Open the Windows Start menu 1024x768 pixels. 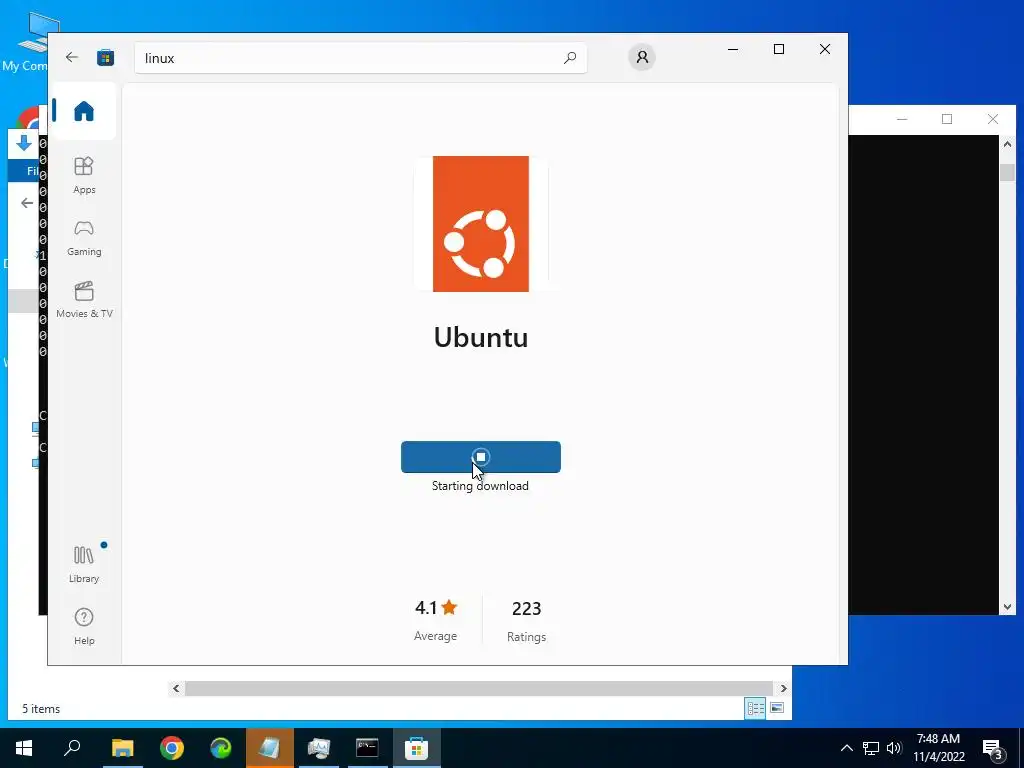(24, 748)
